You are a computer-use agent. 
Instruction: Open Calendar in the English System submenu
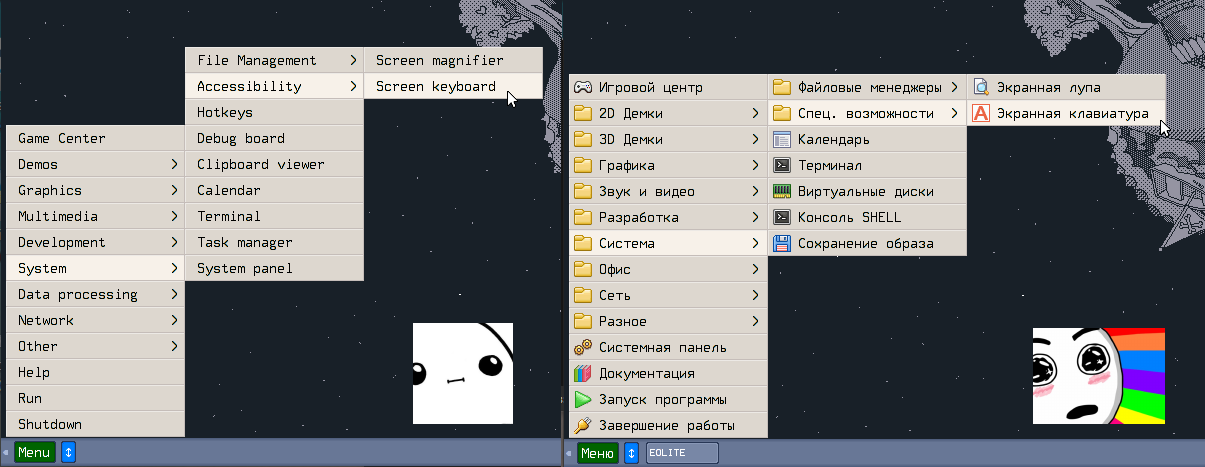pos(275,190)
